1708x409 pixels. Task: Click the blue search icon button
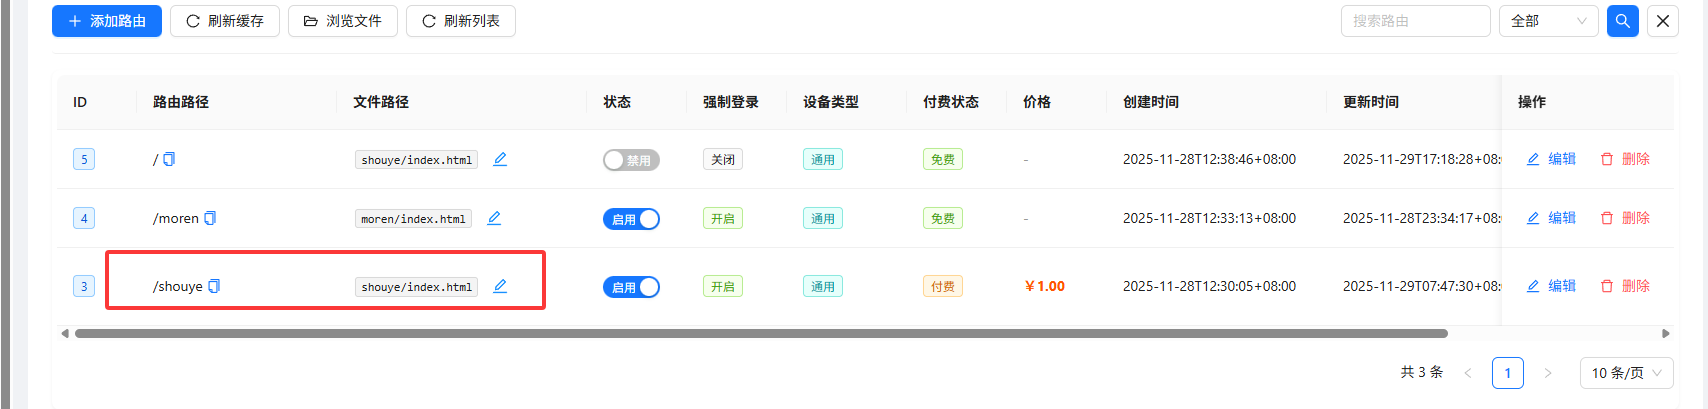click(1622, 21)
